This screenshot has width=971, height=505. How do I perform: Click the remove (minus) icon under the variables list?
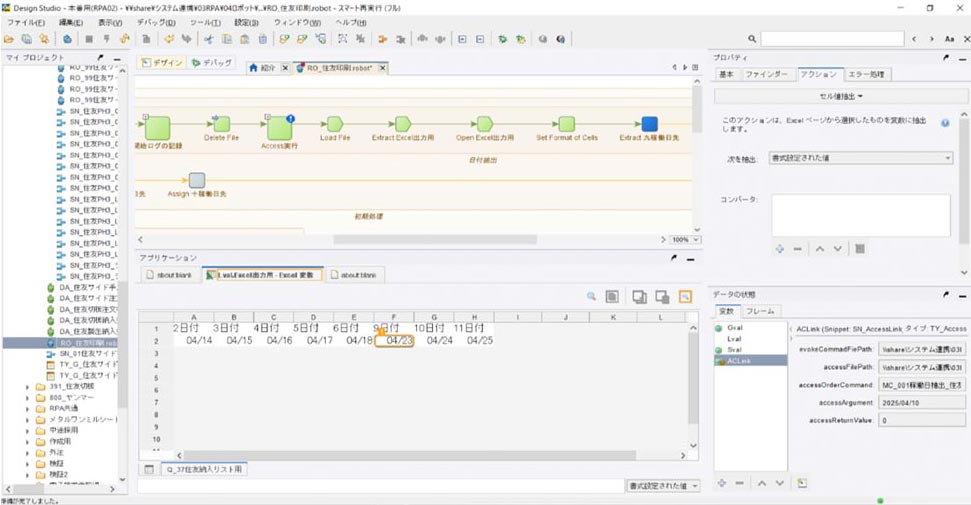pos(739,483)
